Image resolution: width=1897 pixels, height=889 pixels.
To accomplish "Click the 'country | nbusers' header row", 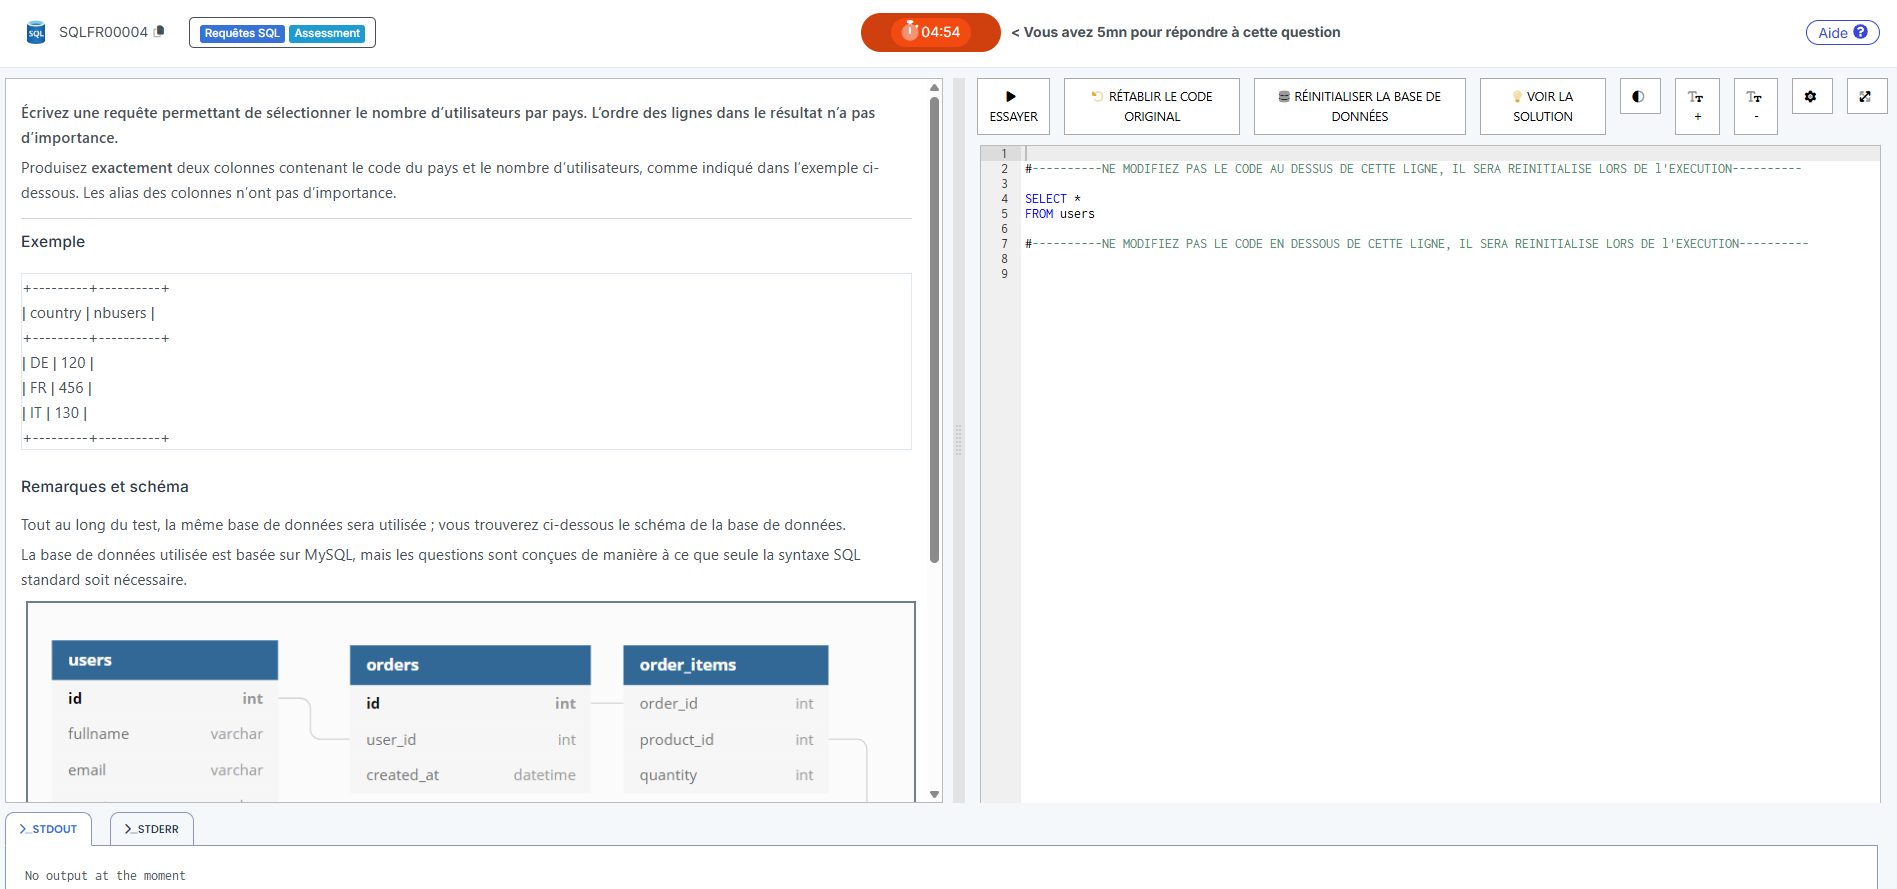I will coord(89,313).
